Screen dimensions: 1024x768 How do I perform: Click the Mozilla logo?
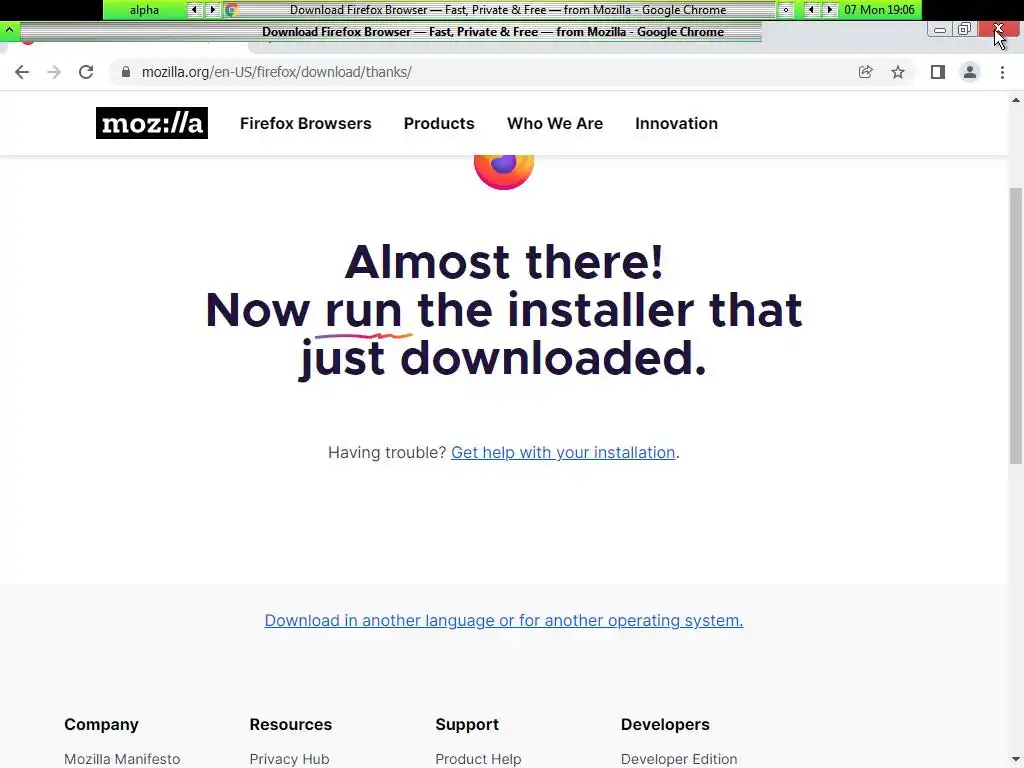(152, 123)
